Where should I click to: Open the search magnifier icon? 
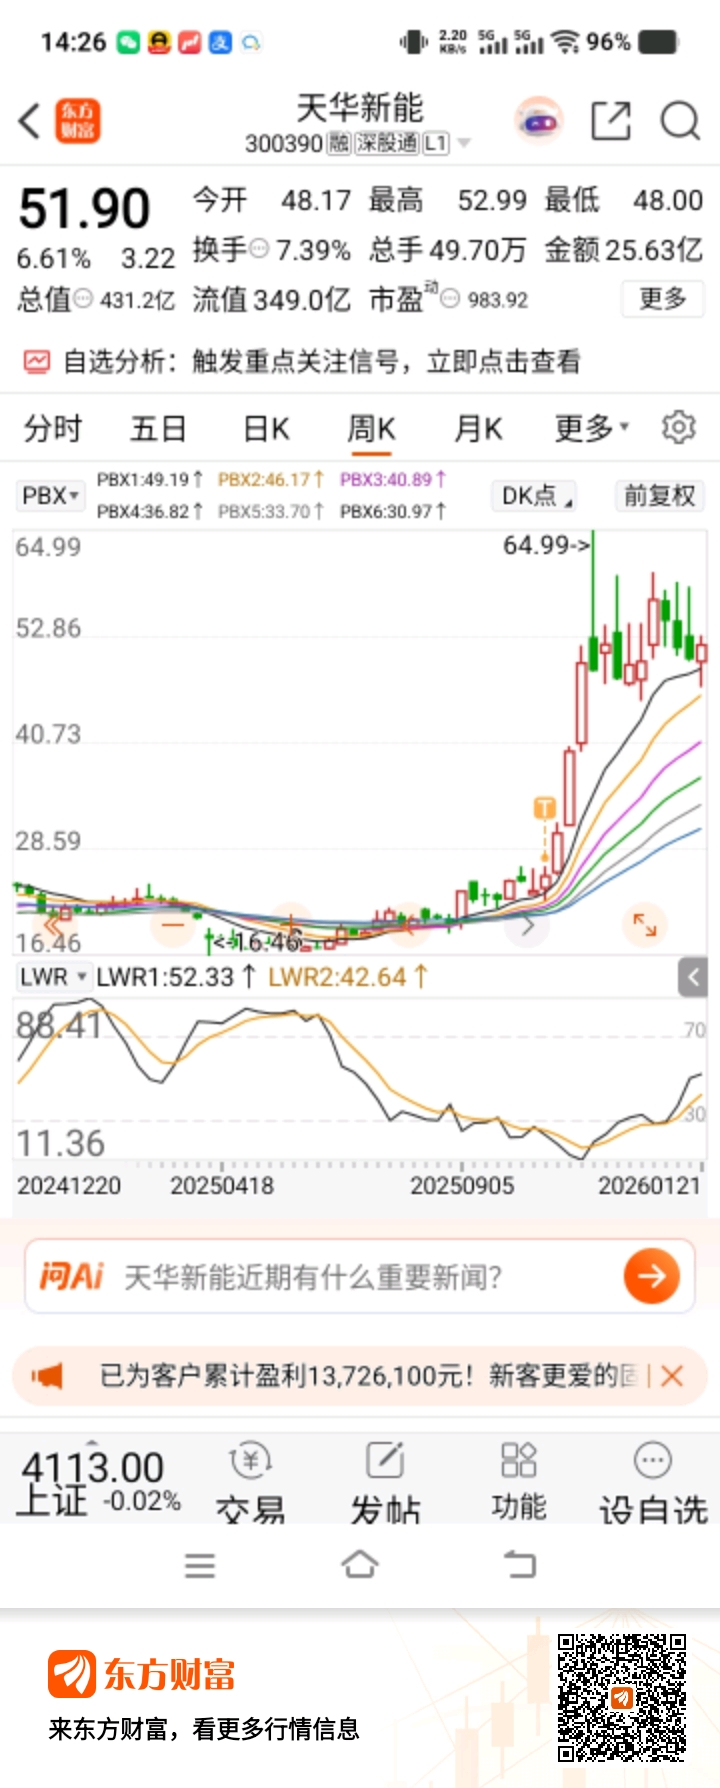[680, 121]
